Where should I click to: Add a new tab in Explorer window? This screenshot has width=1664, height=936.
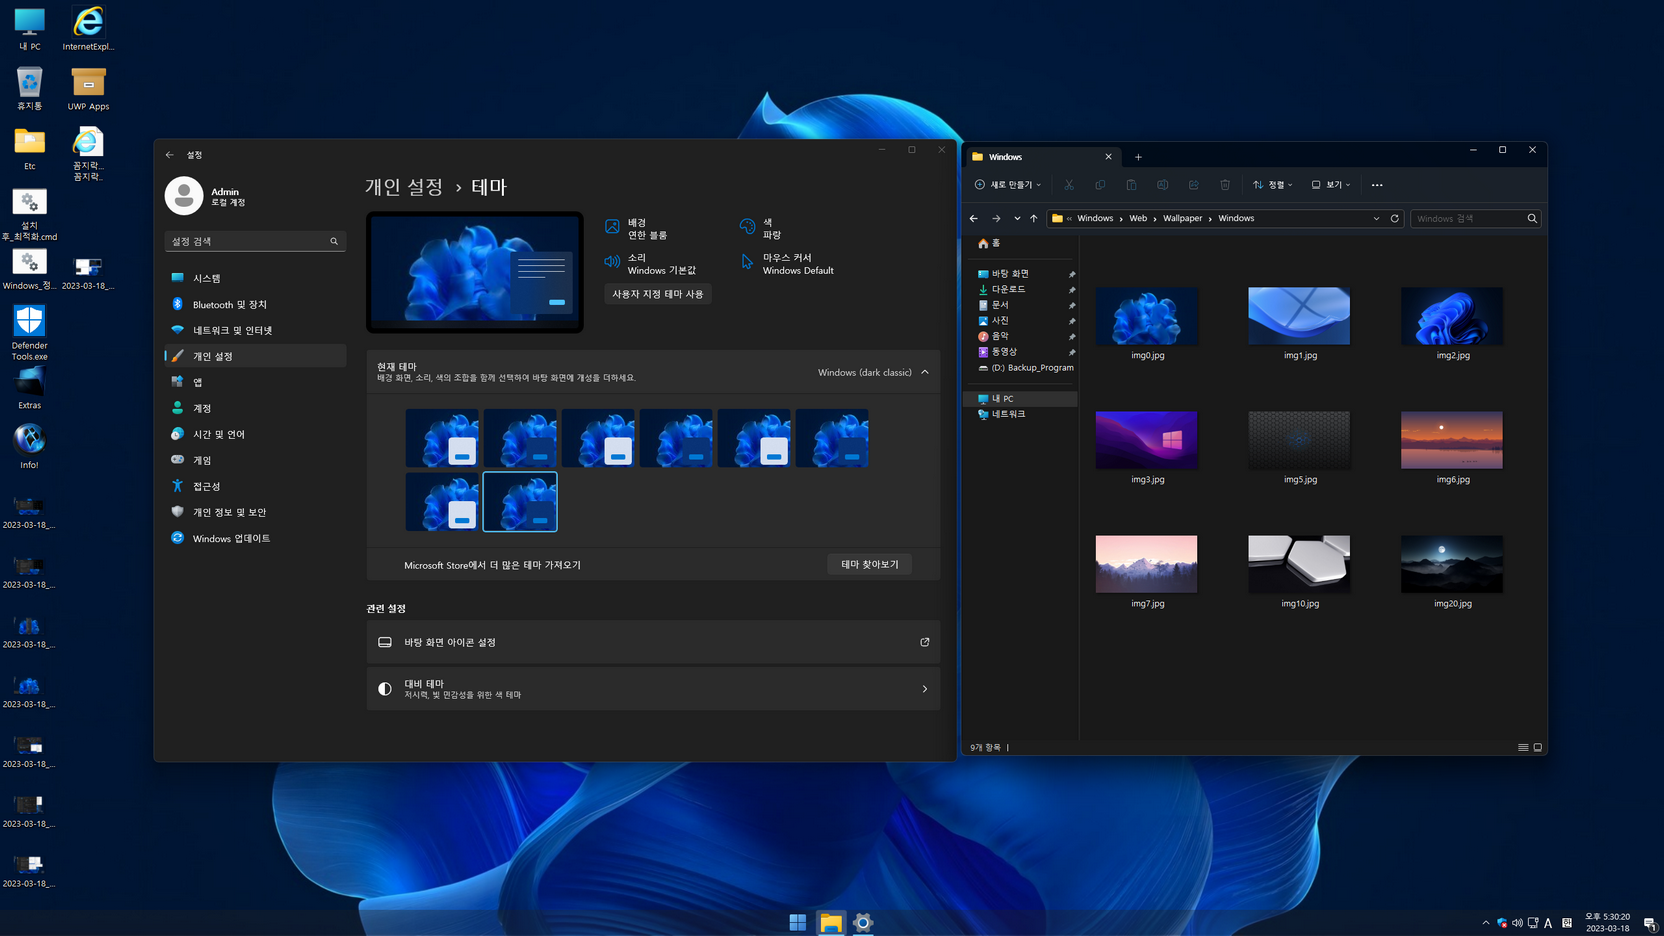[x=1138, y=157]
